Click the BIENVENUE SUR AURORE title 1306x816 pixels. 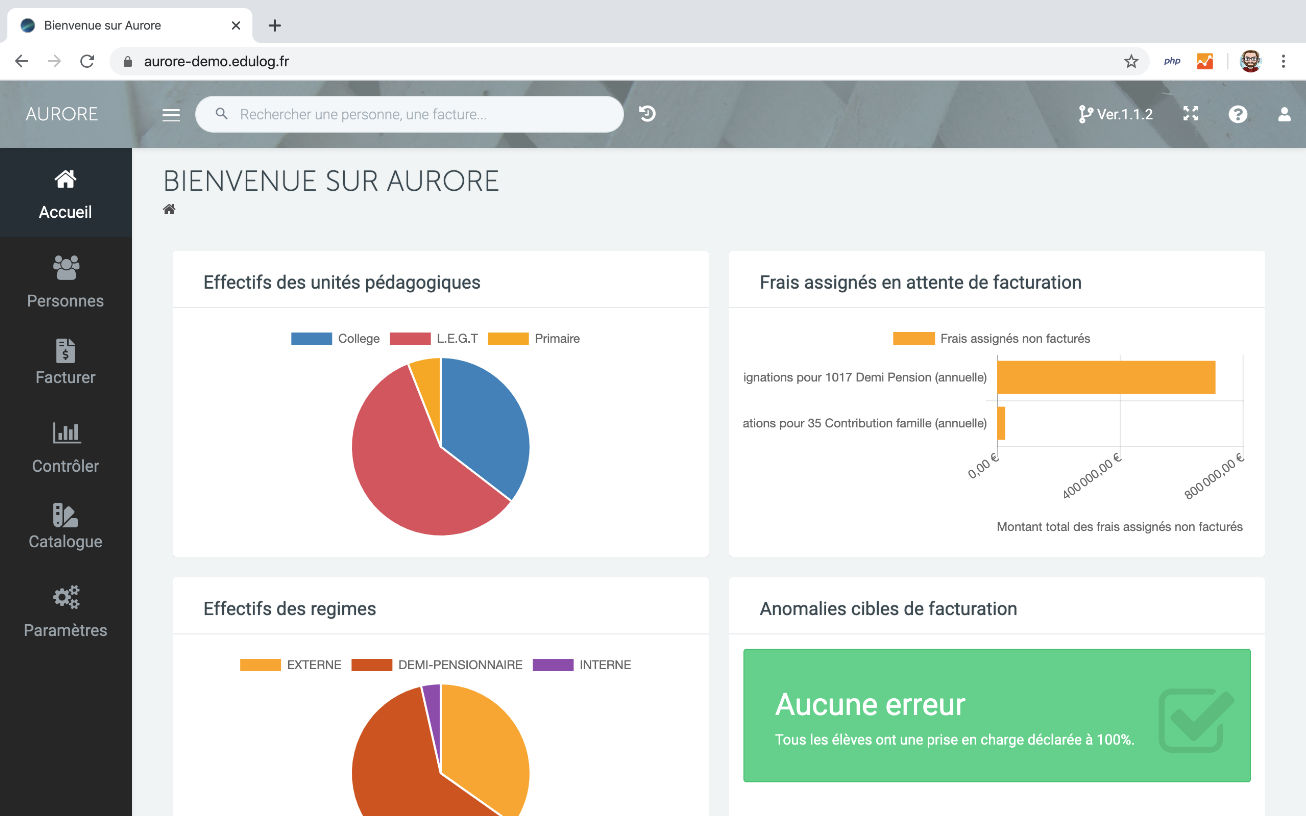331,181
